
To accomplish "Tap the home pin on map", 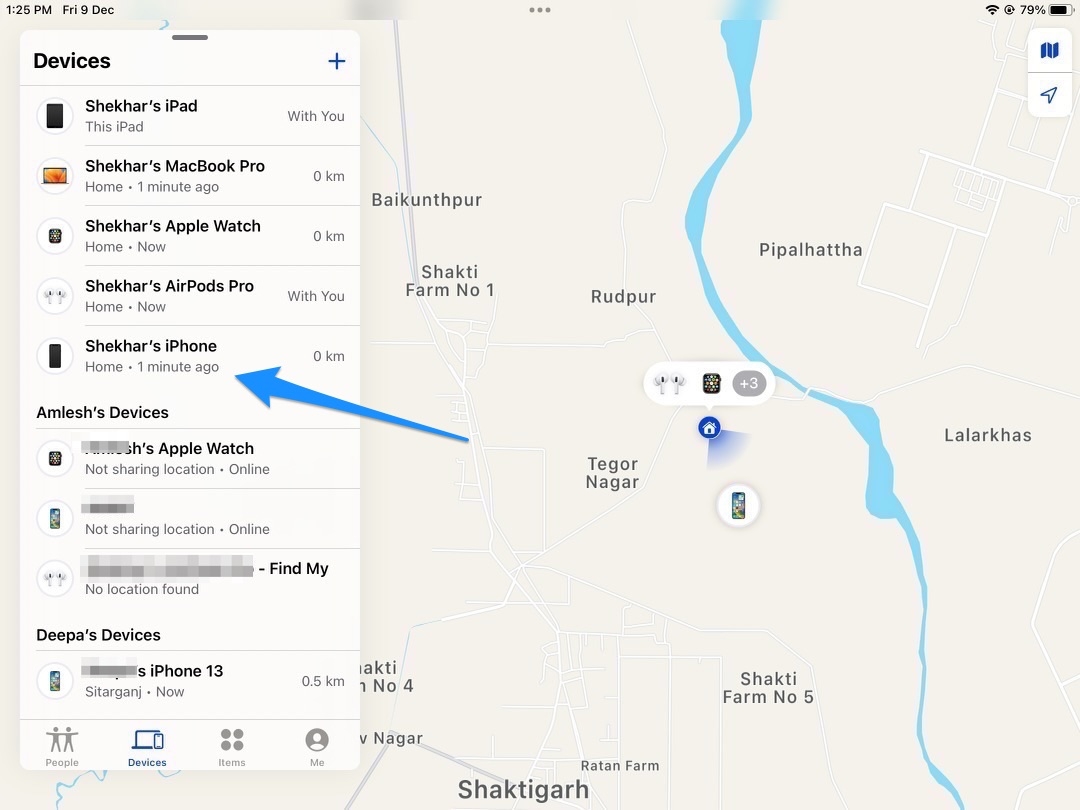I will pyautogui.click(x=709, y=428).
